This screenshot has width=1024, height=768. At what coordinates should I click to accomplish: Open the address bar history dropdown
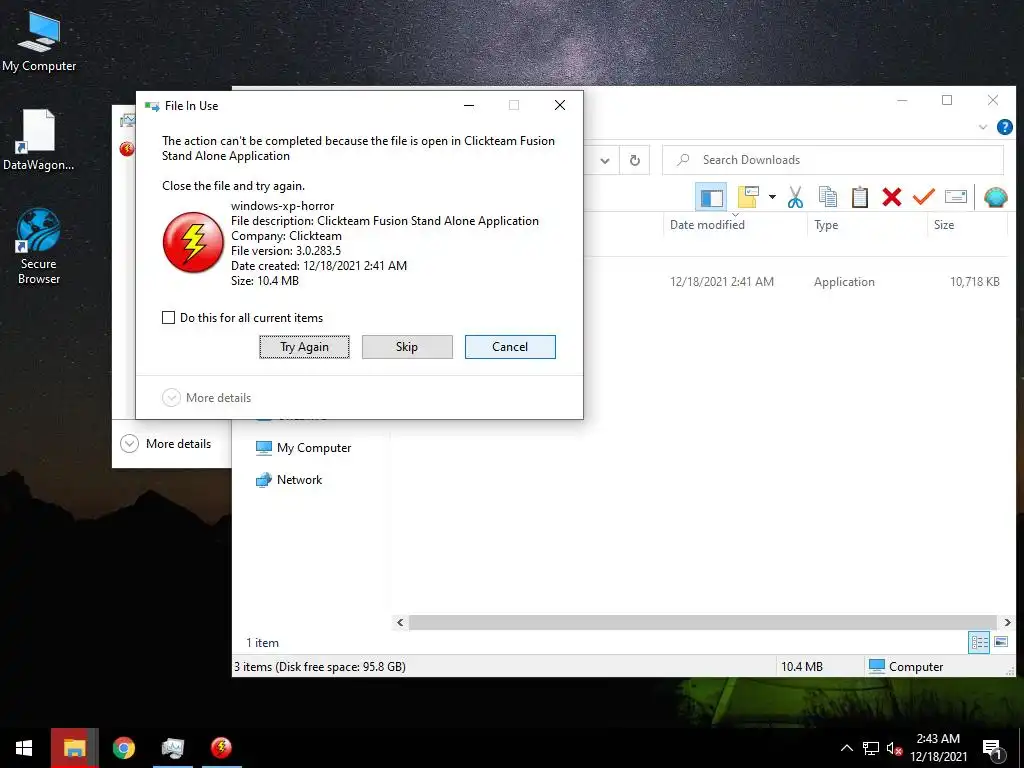click(605, 161)
